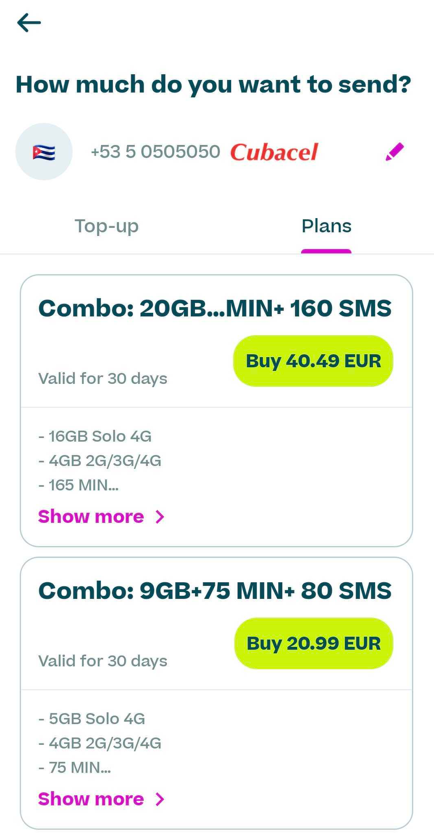
Task: Expand Show more on the 9GB combo
Action: 91,799
